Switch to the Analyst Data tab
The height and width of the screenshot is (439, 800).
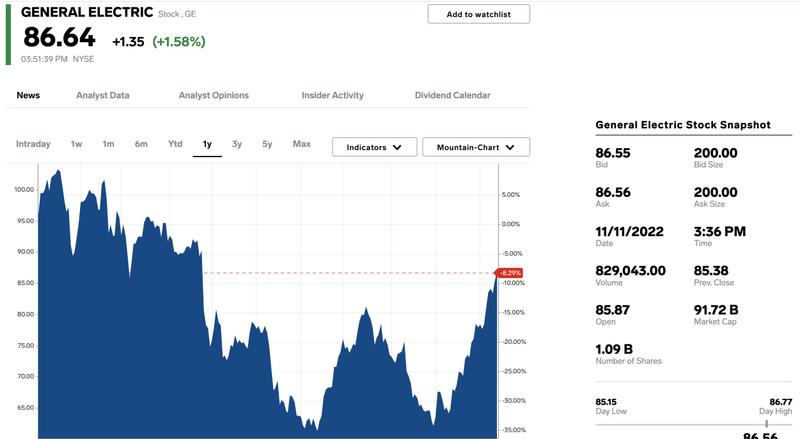(x=103, y=95)
